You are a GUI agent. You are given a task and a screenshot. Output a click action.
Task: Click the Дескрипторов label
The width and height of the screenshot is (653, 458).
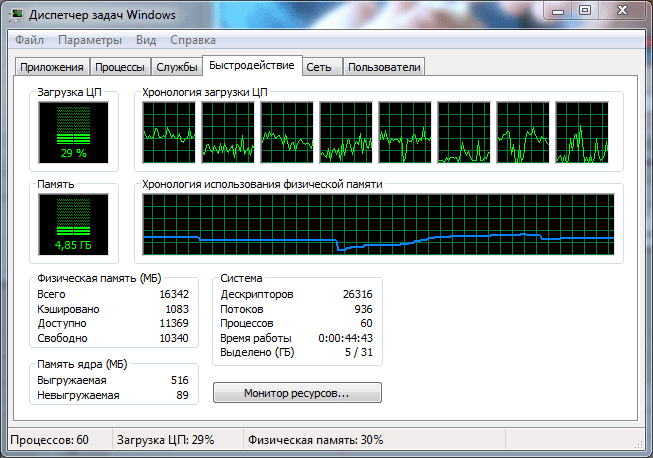point(257,294)
